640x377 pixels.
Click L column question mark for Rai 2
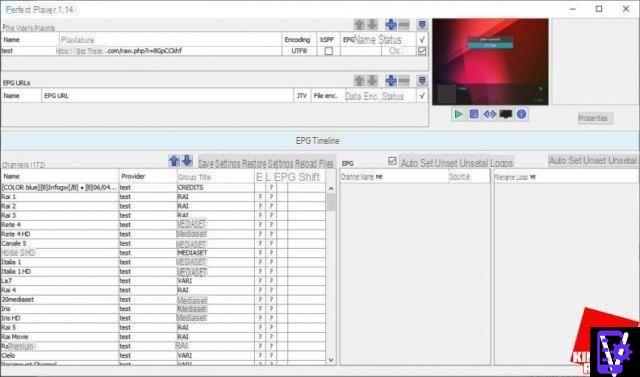tap(271, 206)
